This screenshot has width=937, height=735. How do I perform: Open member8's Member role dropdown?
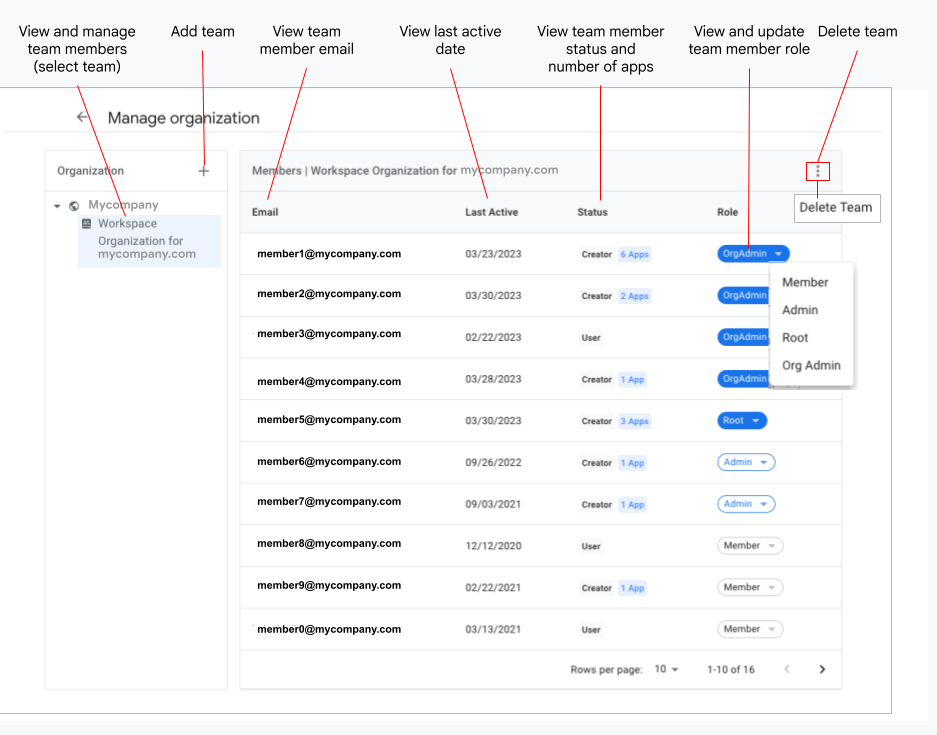pyautogui.click(x=750, y=546)
